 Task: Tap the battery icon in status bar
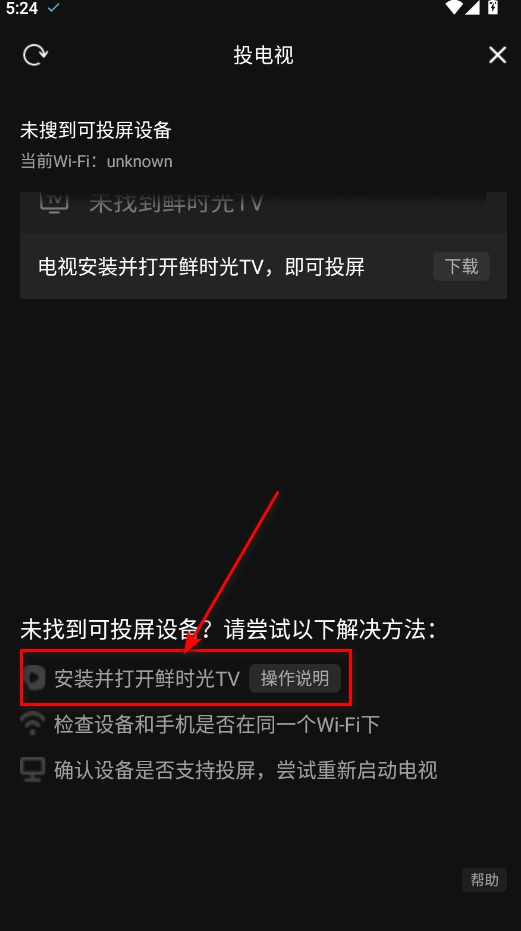(x=492, y=7)
